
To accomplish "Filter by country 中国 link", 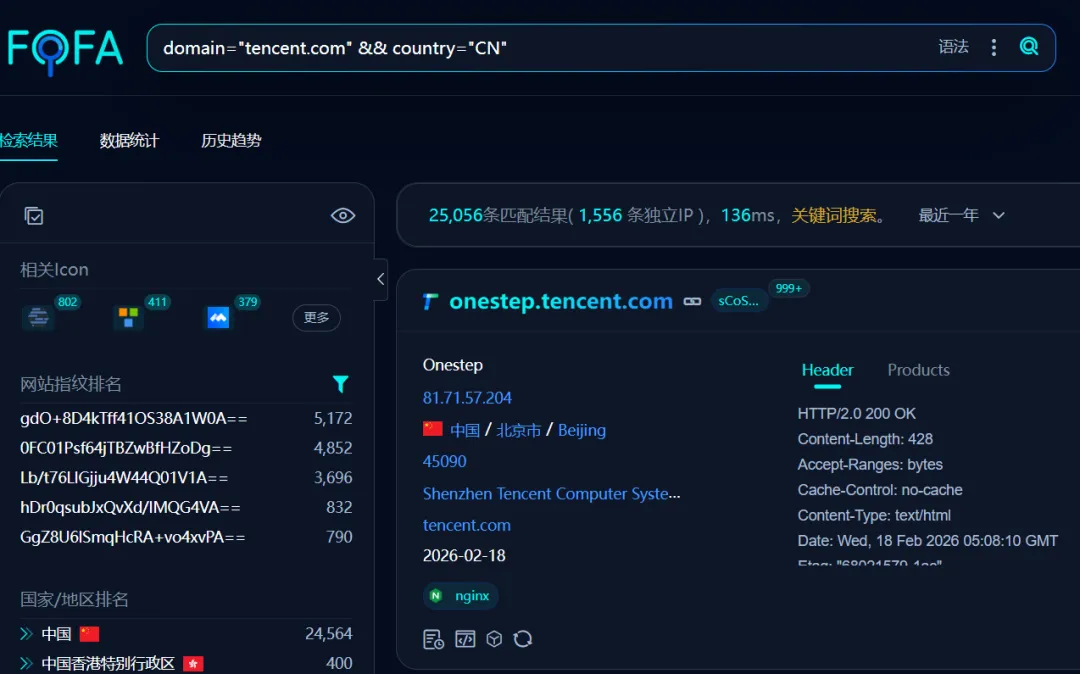I will (465, 430).
